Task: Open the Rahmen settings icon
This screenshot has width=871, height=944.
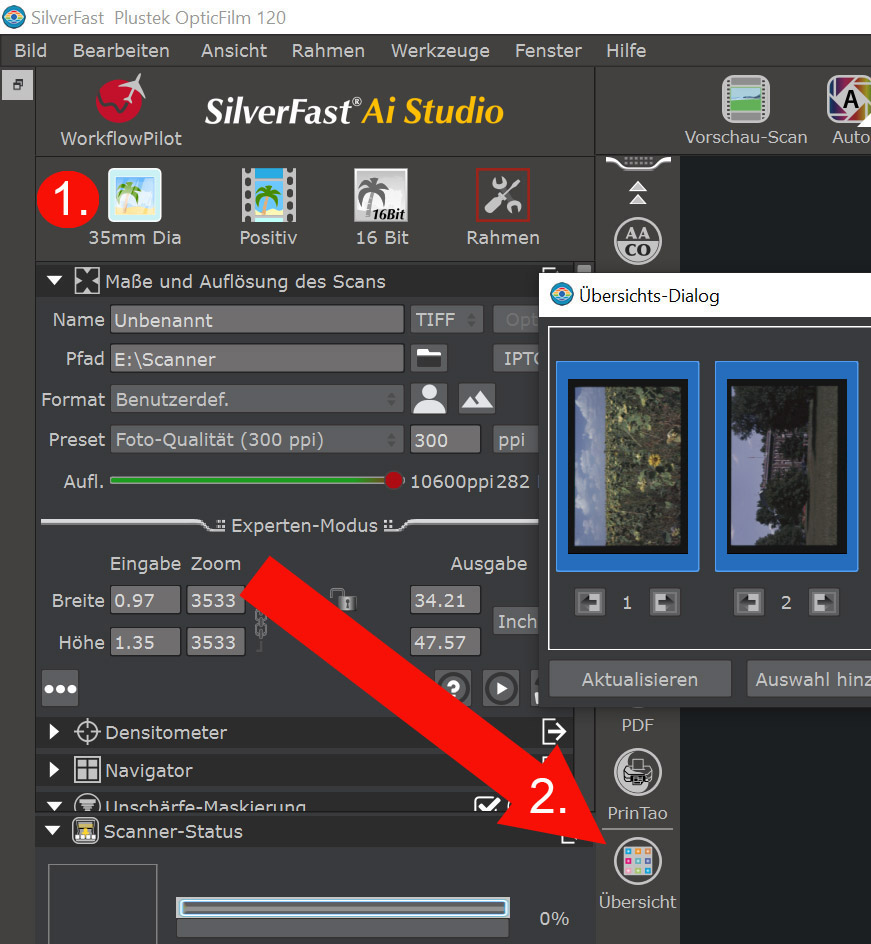Action: click(x=502, y=196)
